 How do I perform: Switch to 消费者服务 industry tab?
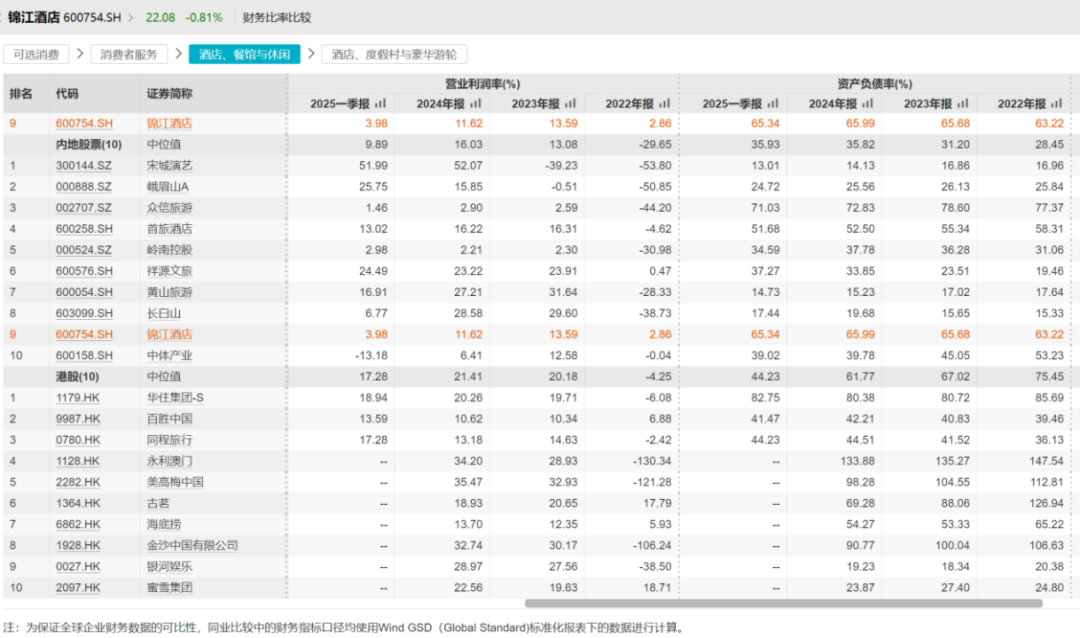128,55
